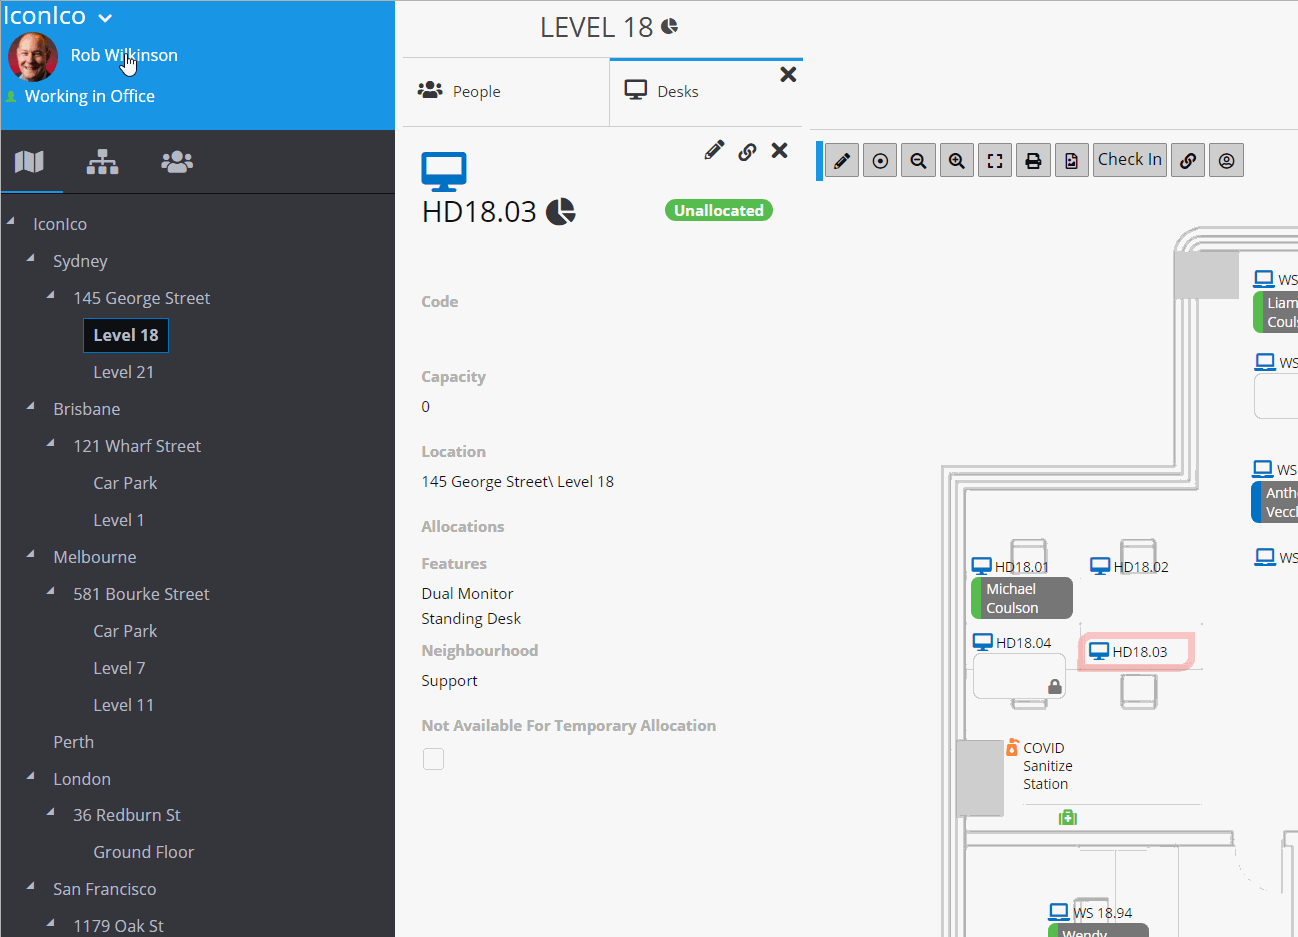This screenshot has width=1298, height=937.
Task: Select Level 21 under 145 George Street
Action: tap(124, 371)
